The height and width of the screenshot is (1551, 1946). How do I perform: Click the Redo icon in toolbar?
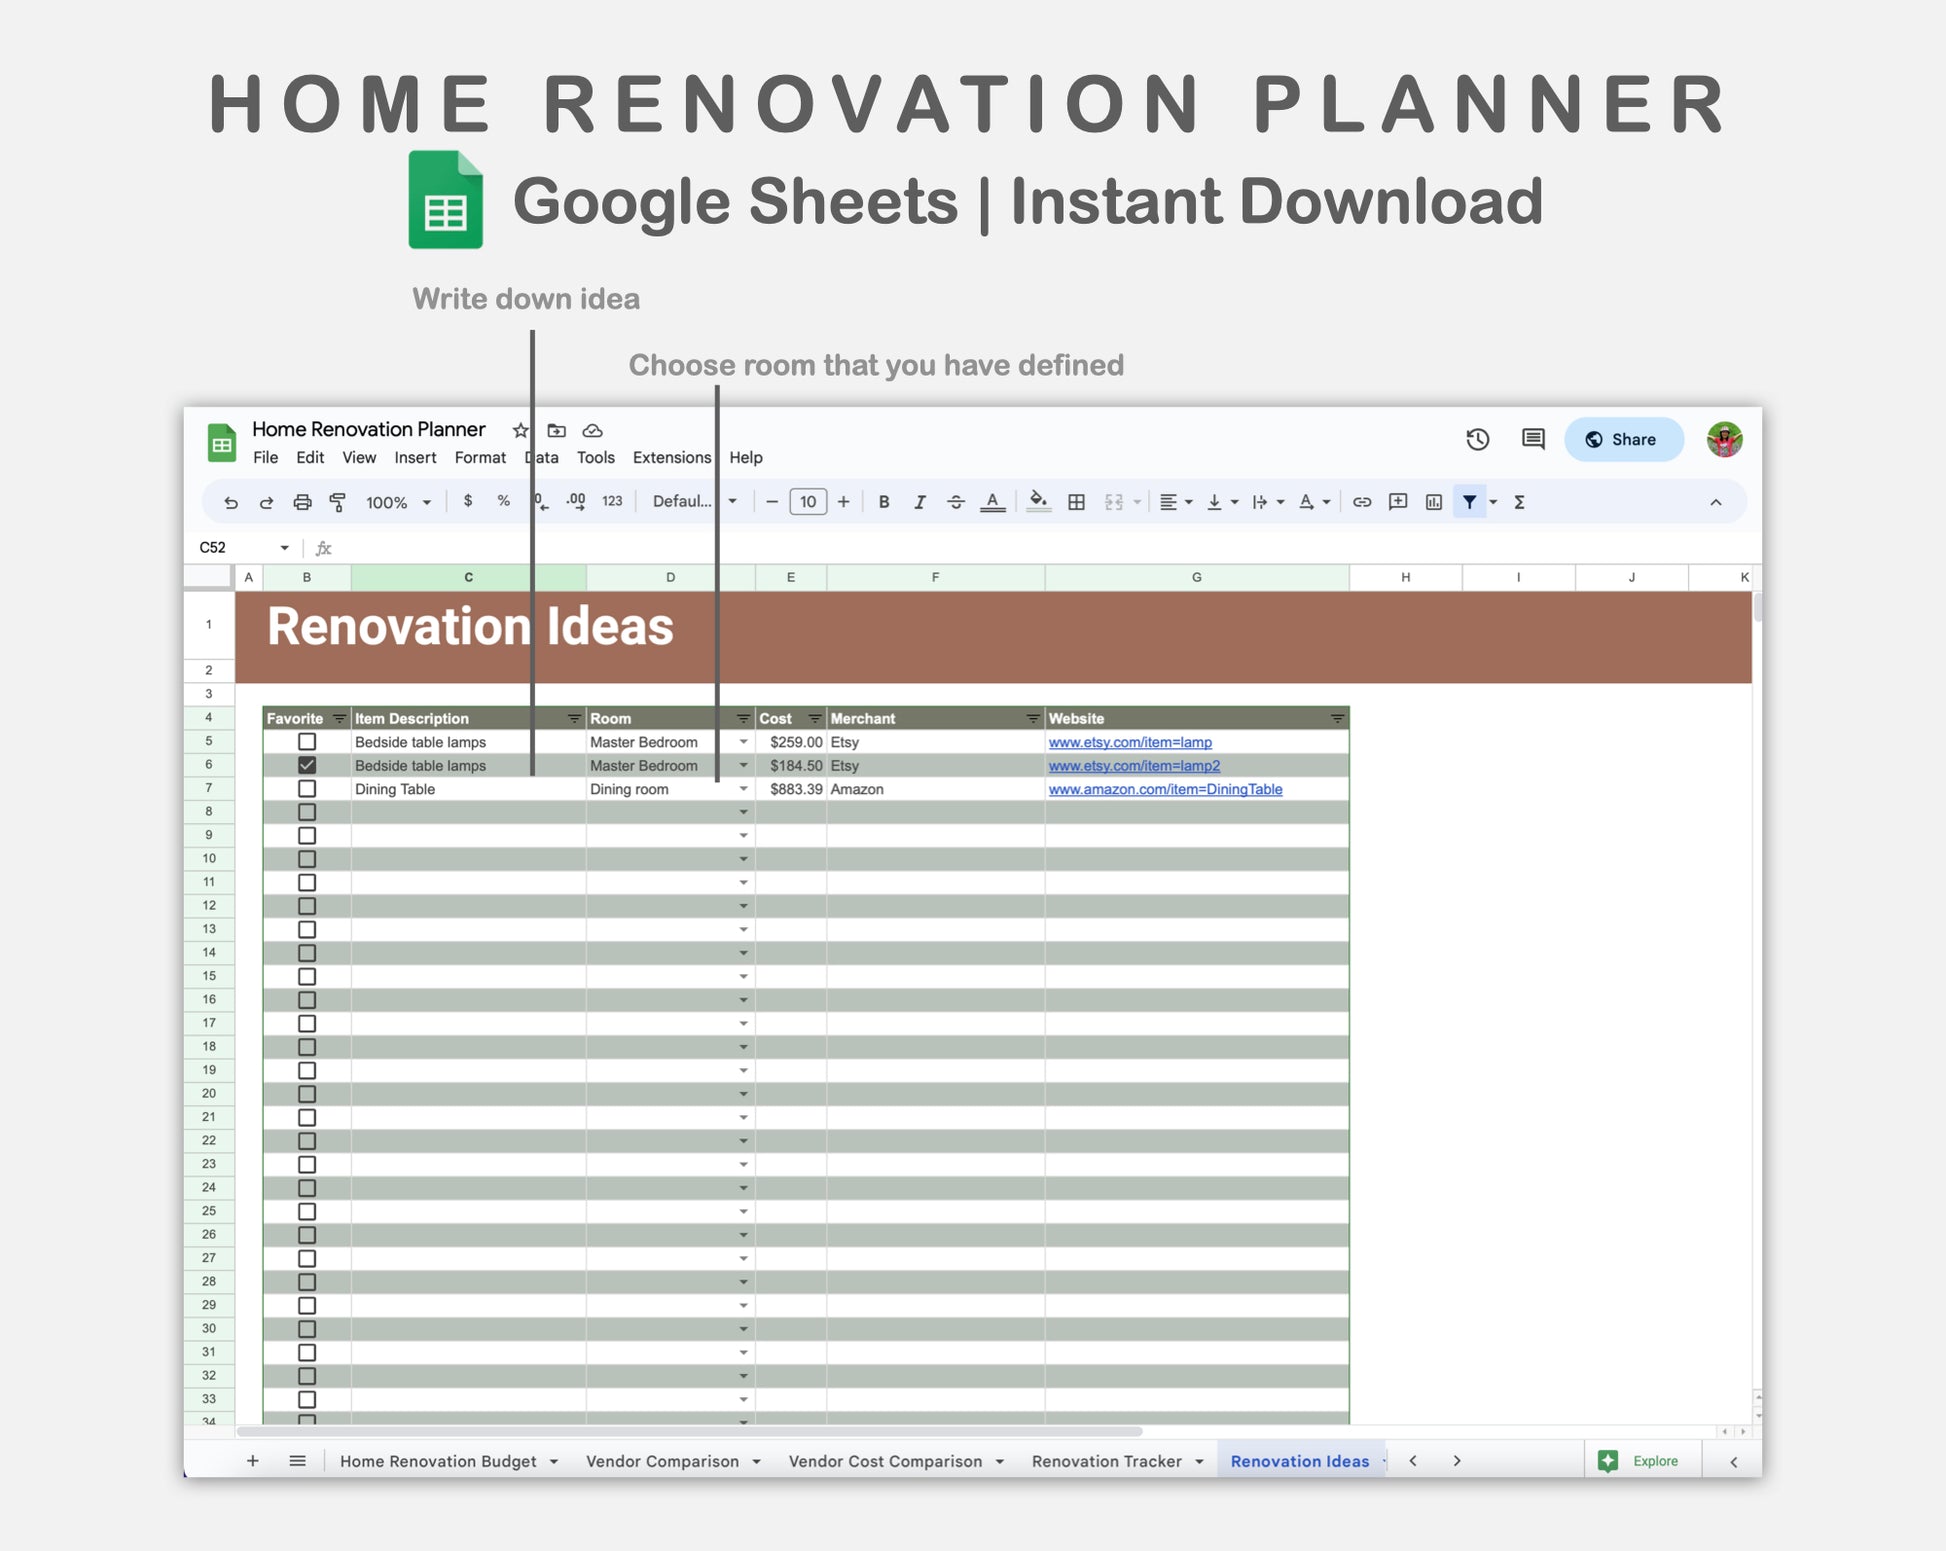point(266,502)
